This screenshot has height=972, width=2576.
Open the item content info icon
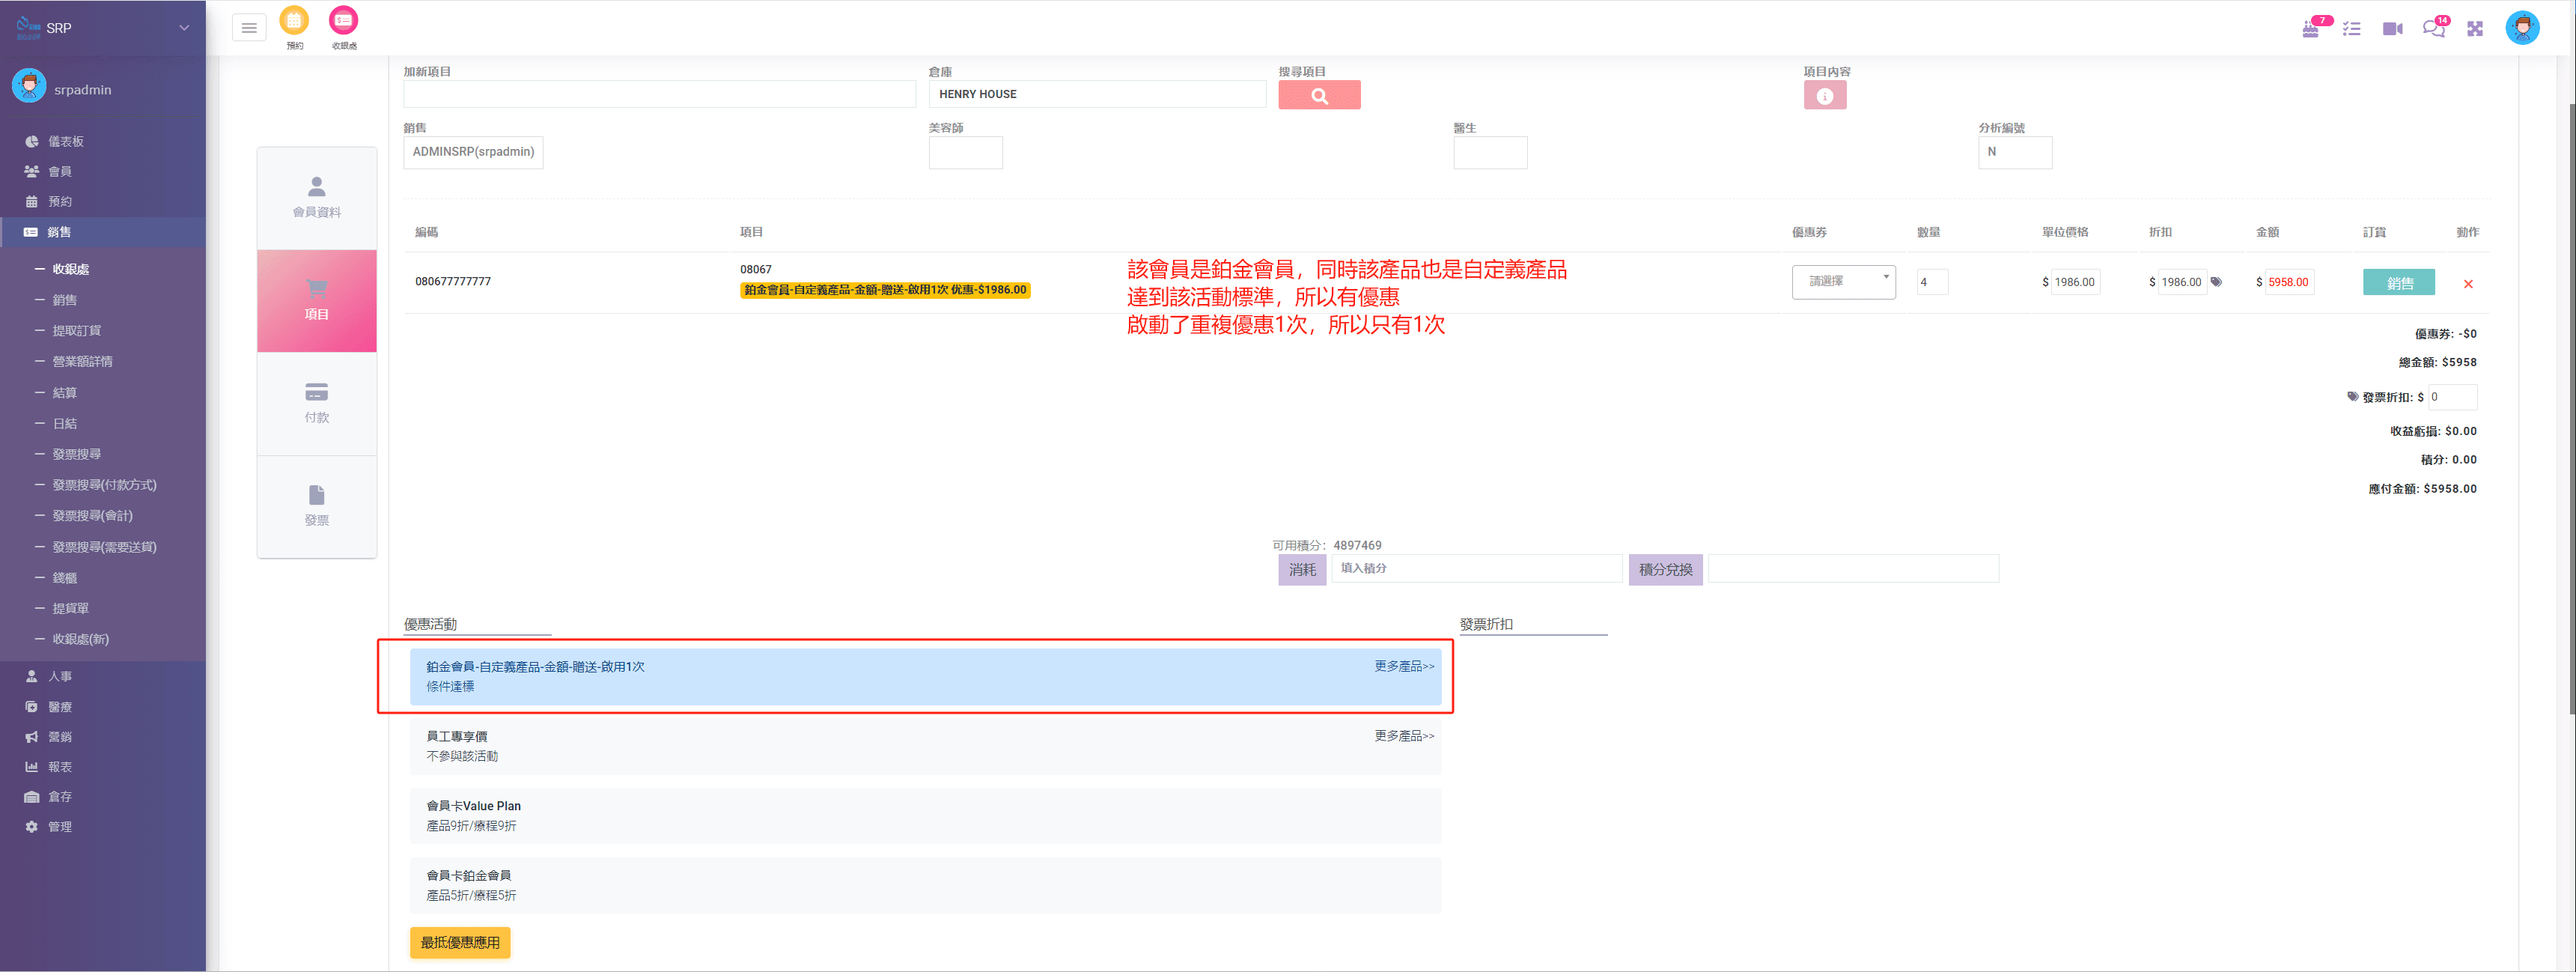[x=1824, y=96]
